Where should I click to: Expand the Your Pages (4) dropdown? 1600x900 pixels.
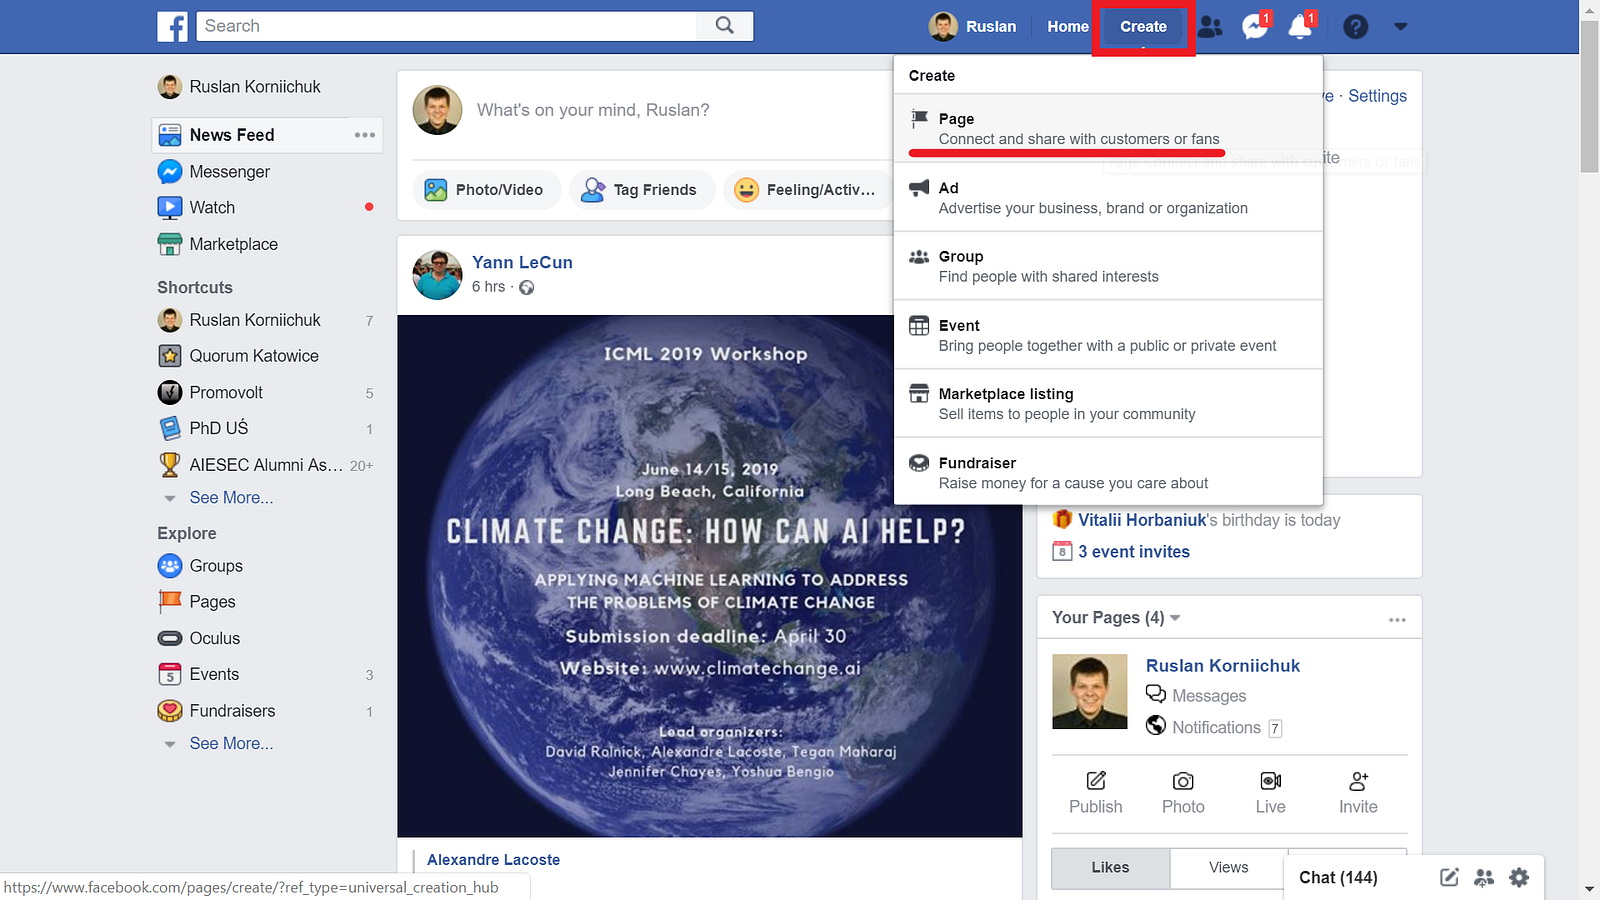point(1116,618)
